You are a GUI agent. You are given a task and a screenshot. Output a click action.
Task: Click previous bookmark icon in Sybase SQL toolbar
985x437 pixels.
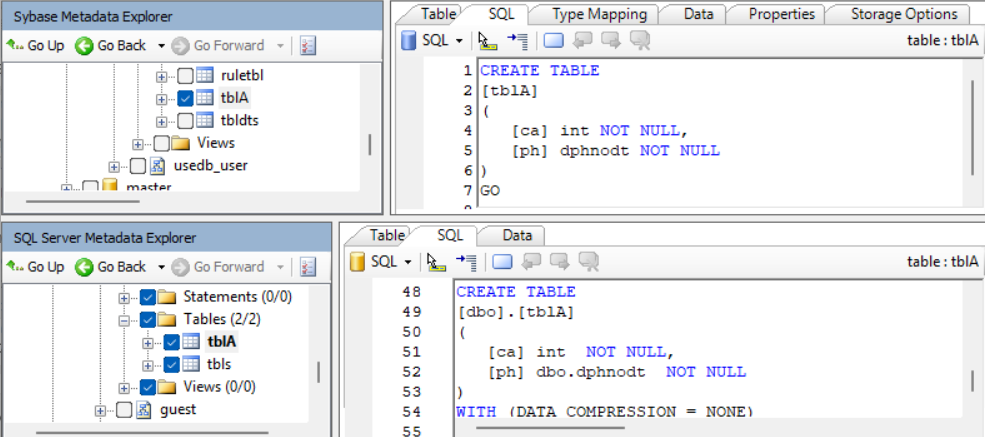tap(584, 41)
